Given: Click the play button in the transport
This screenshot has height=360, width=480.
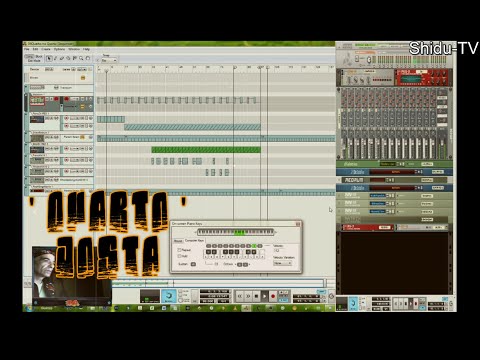Looking at the screenshot, I should [x=264, y=296].
